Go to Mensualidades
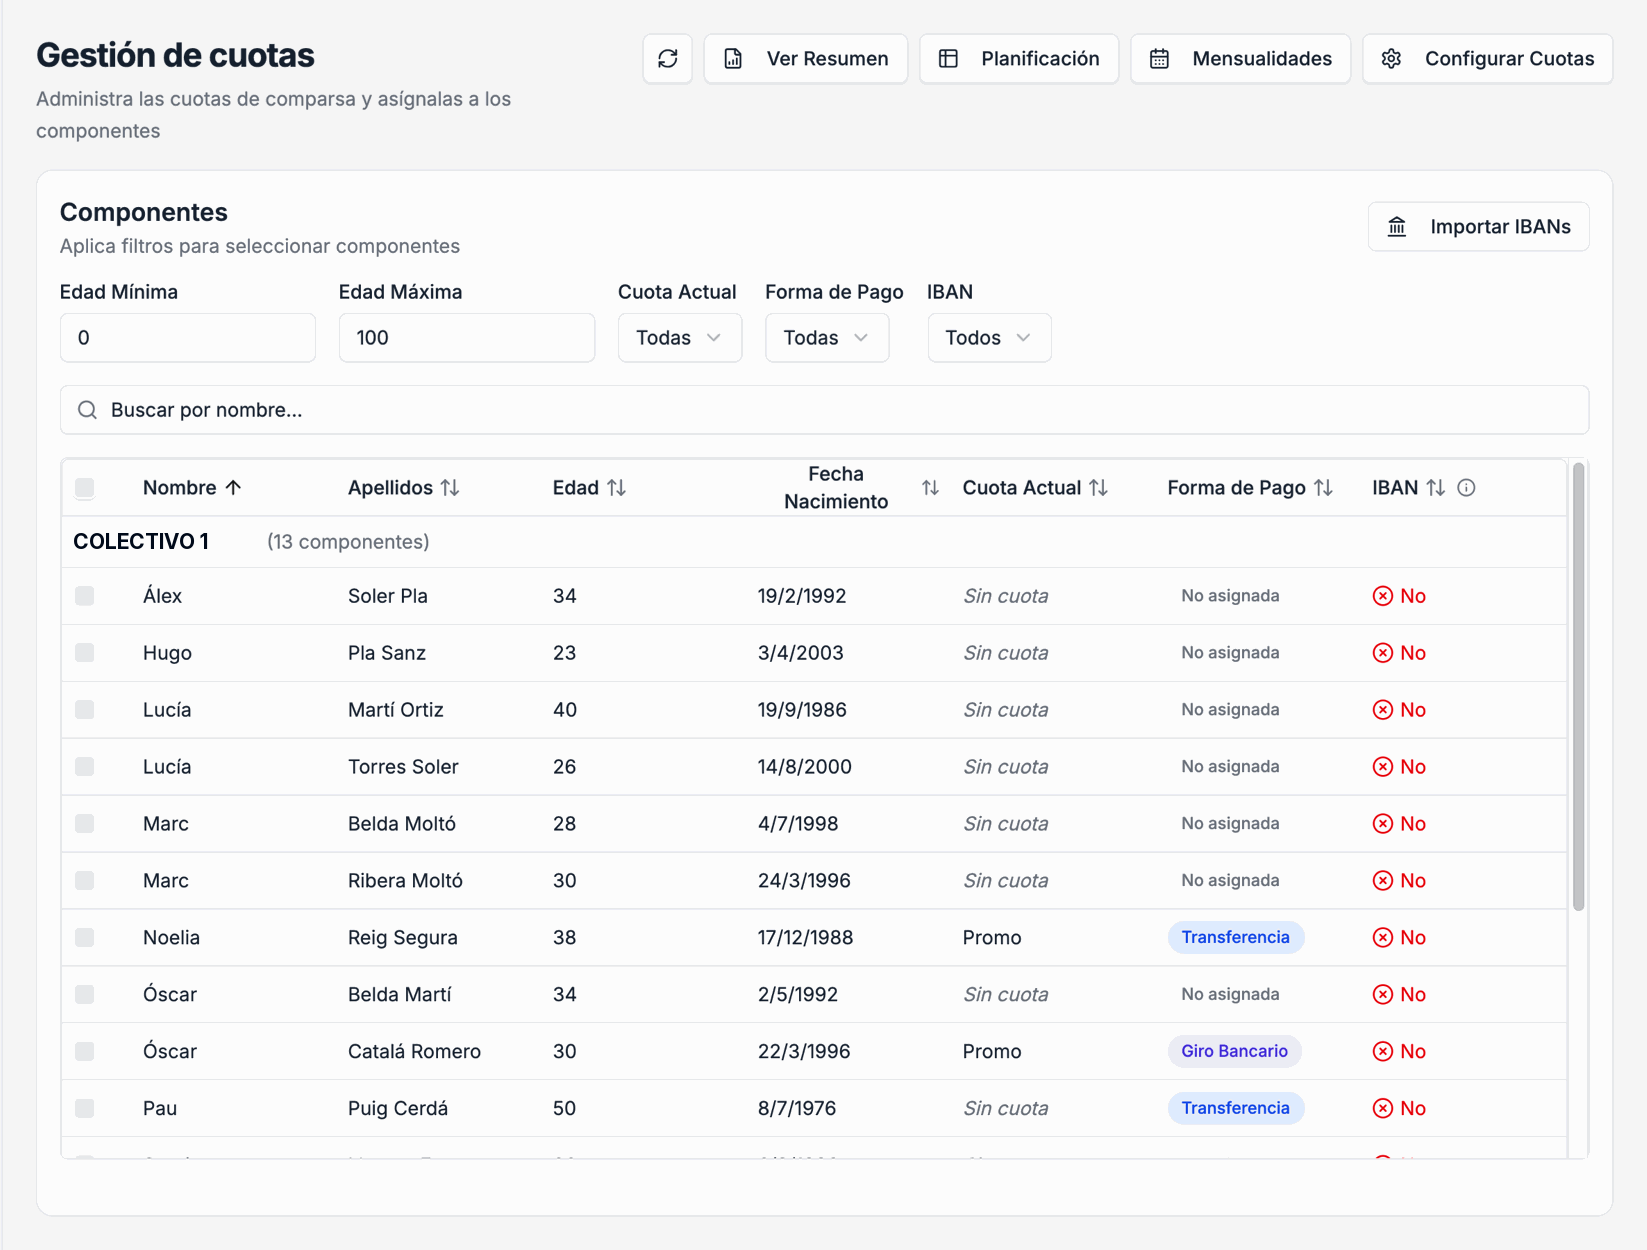The height and width of the screenshot is (1250, 1647). click(1241, 59)
